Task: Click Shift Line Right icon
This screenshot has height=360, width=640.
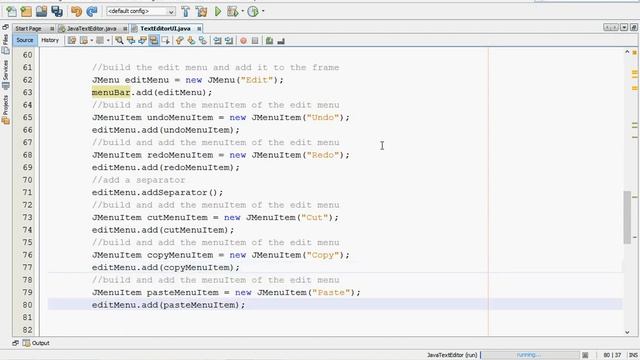Action: pyautogui.click(x=229, y=40)
